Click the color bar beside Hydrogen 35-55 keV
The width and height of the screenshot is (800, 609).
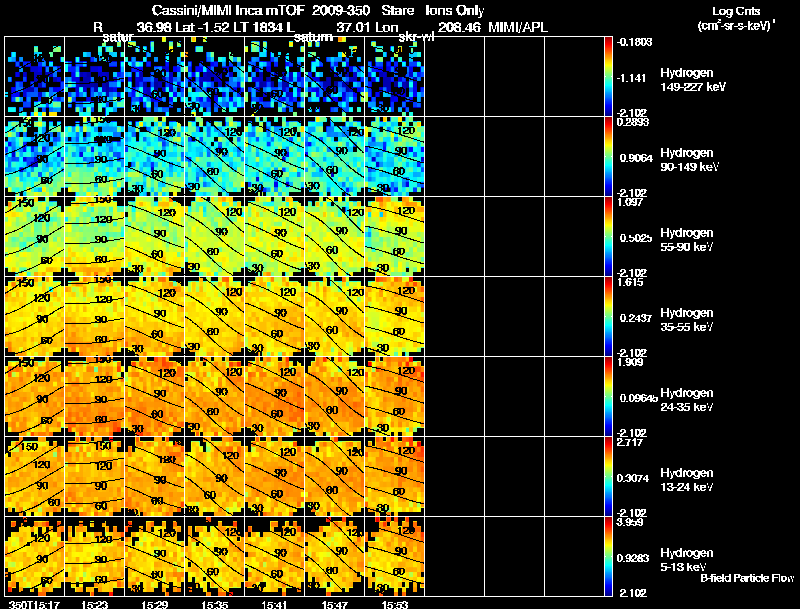pos(608,317)
